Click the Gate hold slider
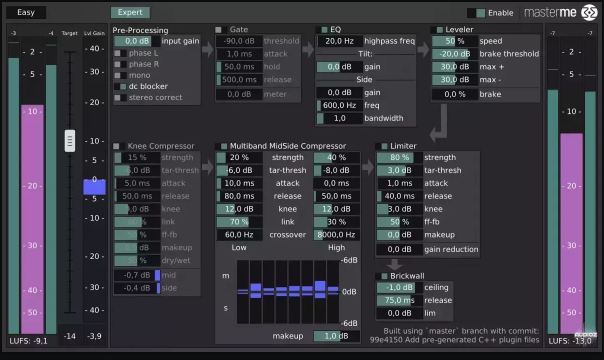 239,67
